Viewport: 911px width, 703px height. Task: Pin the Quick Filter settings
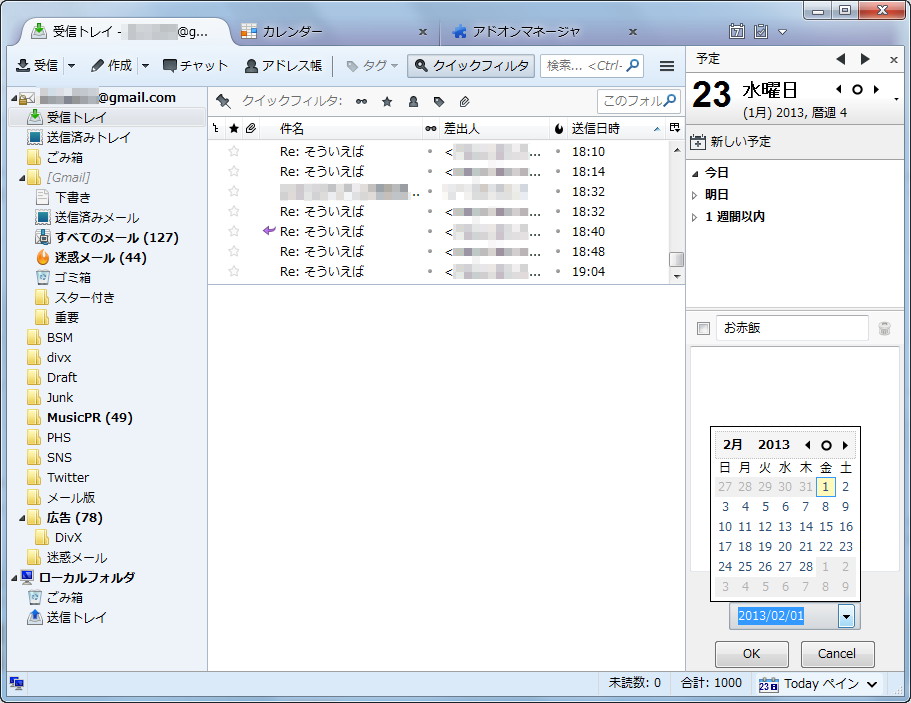(x=224, y=98)
